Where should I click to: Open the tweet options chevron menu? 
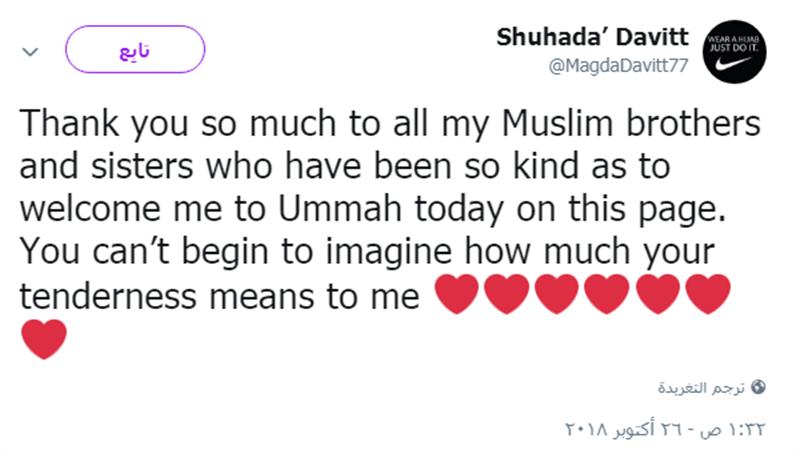coord(30,52)
